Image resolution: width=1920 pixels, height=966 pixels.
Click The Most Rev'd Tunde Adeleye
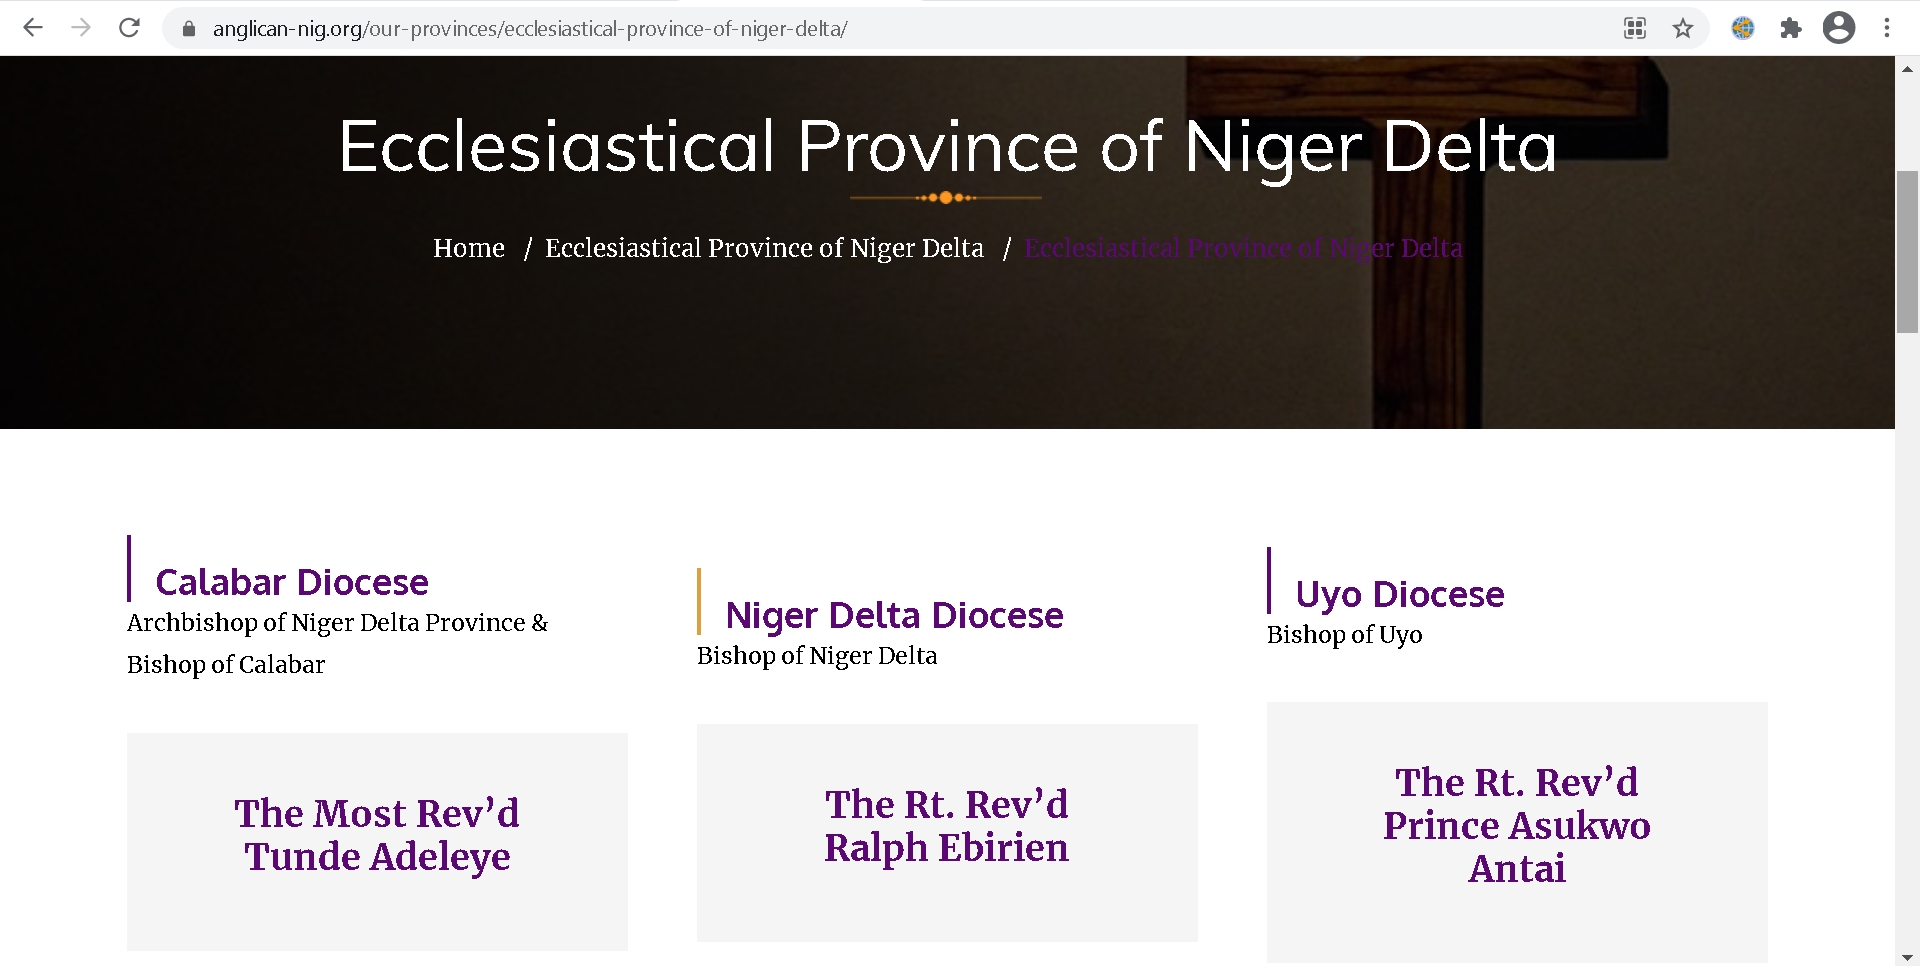[376, 835]
